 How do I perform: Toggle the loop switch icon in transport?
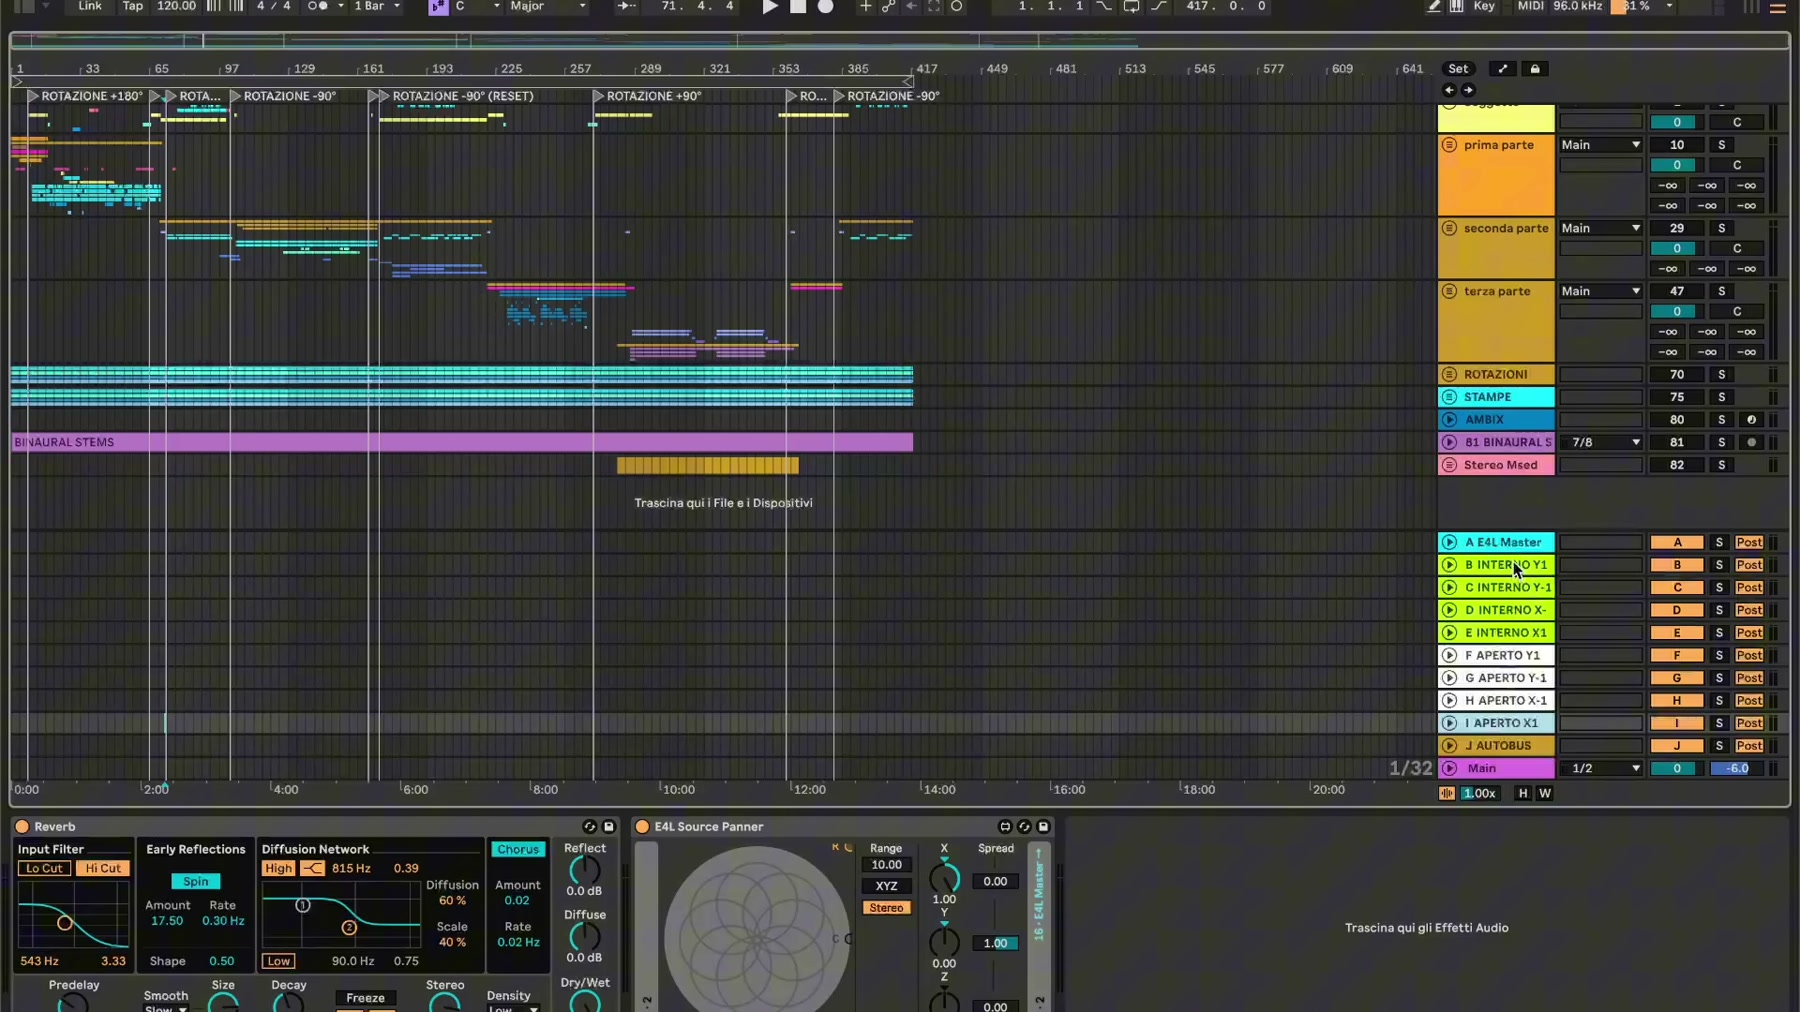click(1131, 7)
